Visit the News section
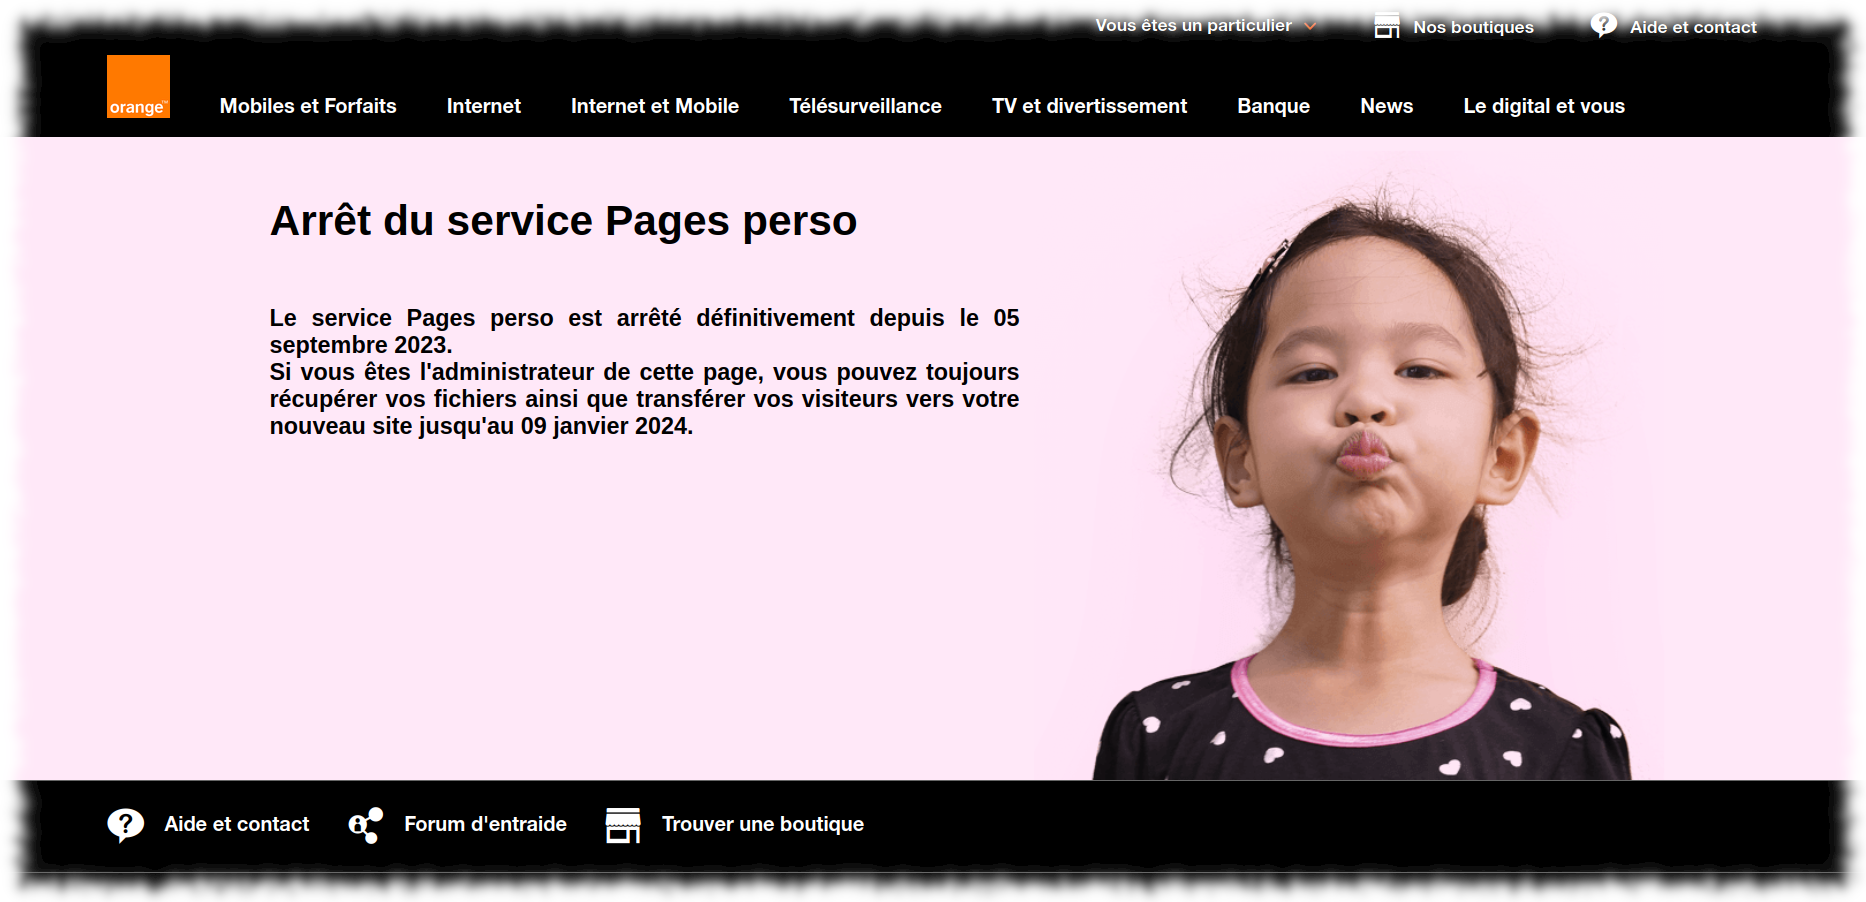The width and height of the screenshot is (1866, 902). 1386,106
